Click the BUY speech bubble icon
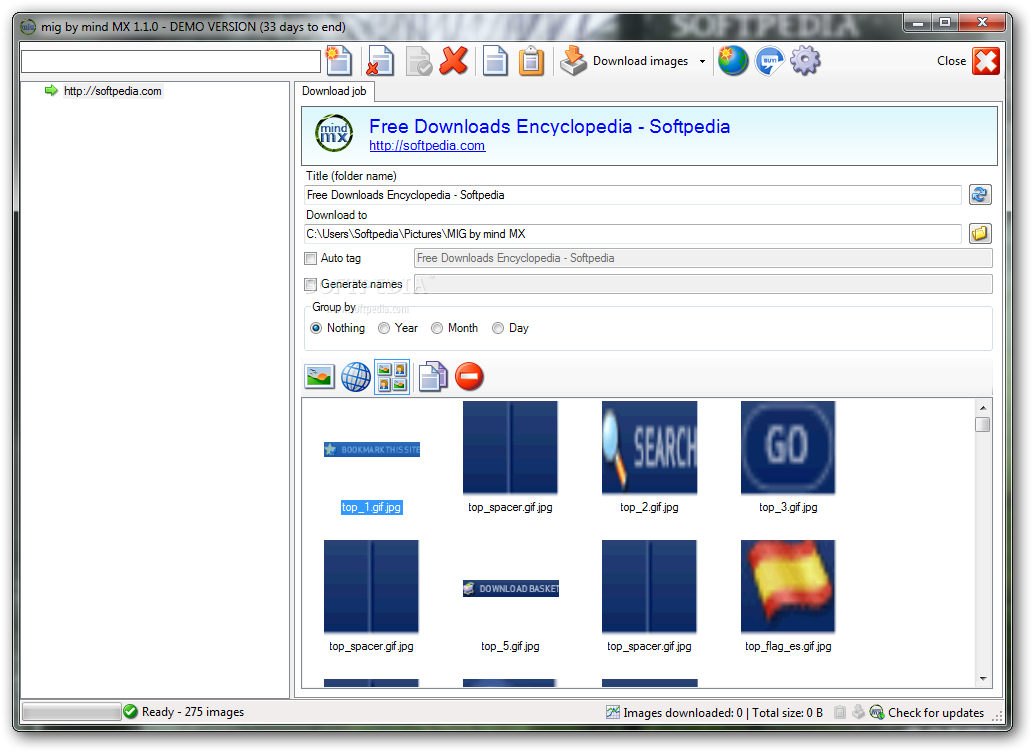 769,61
